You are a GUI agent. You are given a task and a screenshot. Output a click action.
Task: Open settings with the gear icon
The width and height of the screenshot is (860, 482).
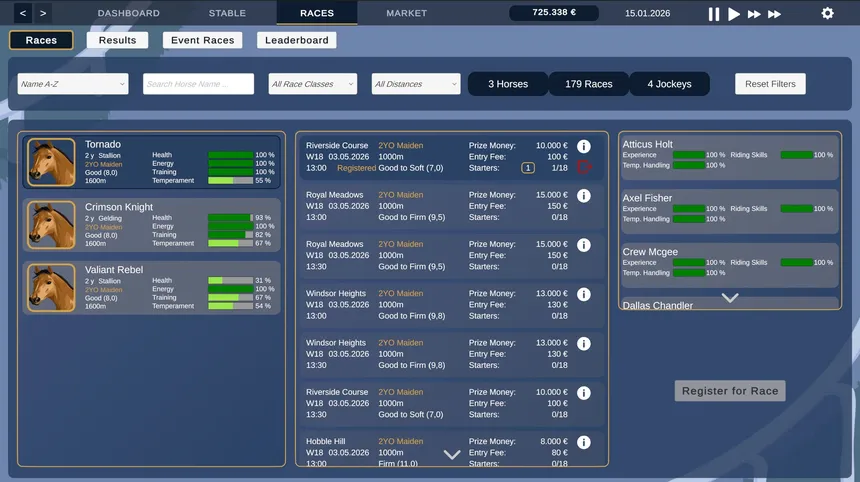827,14
